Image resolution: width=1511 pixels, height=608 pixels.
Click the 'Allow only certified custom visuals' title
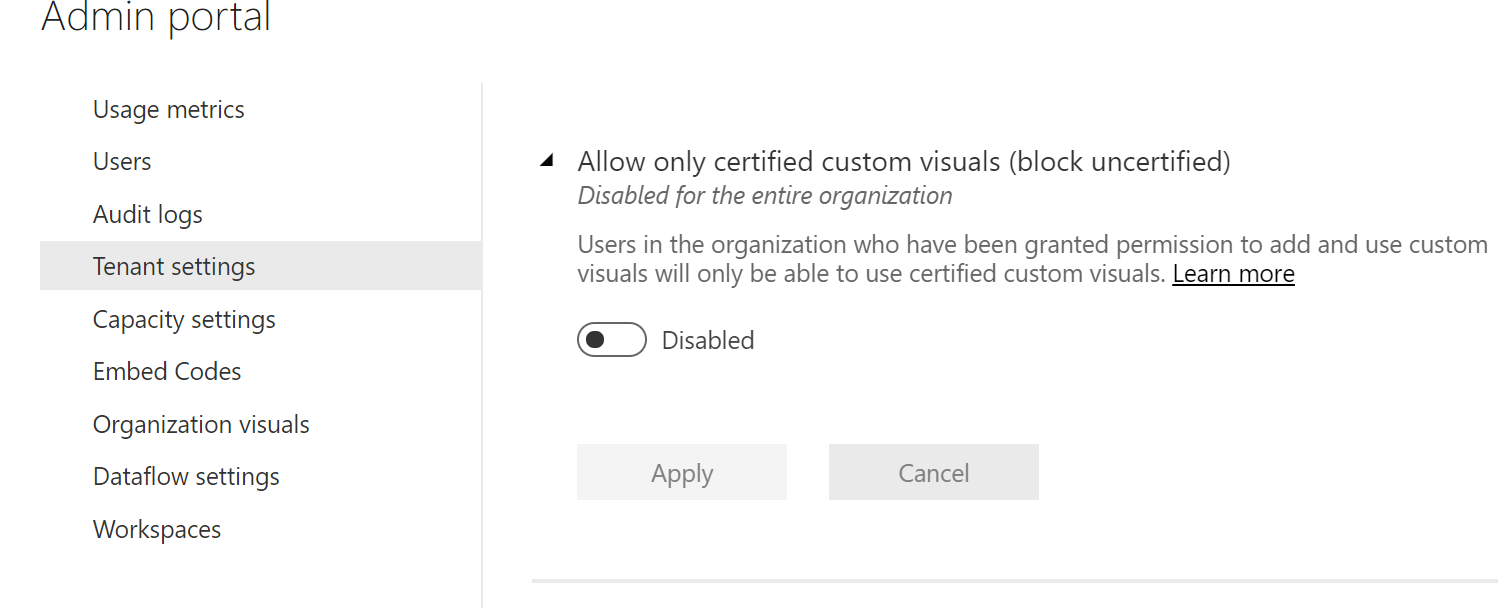click(x=904, y=162)
